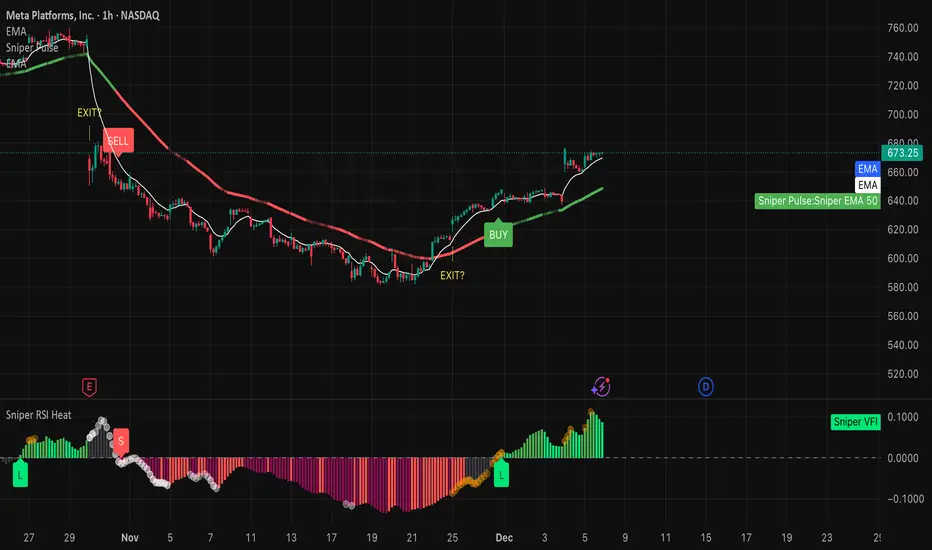
Task: Click the 21 date on the time axis
Action: tap(412, 538)
